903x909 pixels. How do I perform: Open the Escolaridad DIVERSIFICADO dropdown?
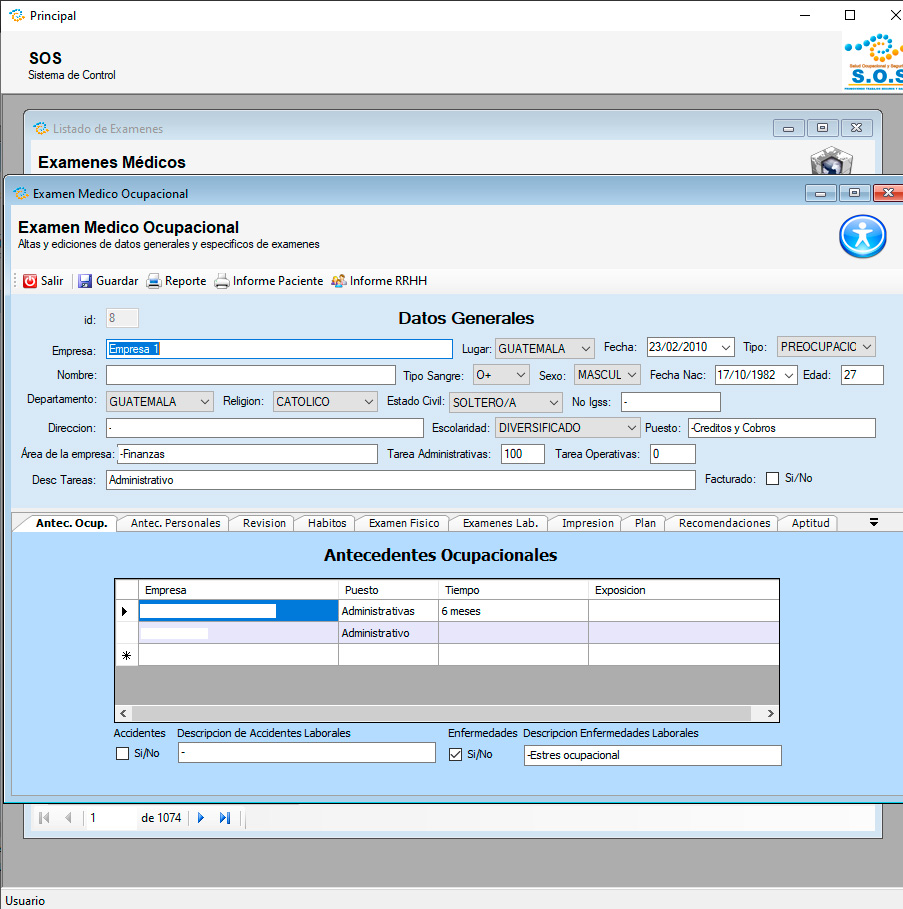pos(631,428)
